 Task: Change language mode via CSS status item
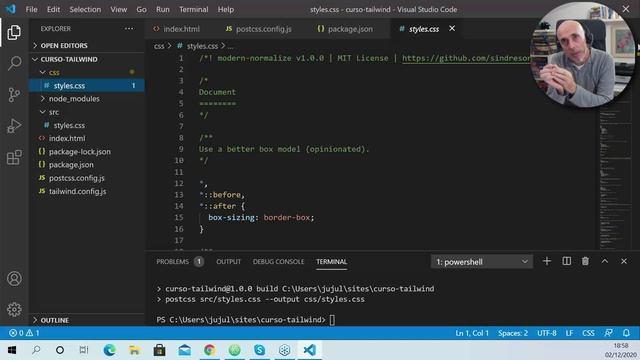pyautogui.click(x=588, y=333)
